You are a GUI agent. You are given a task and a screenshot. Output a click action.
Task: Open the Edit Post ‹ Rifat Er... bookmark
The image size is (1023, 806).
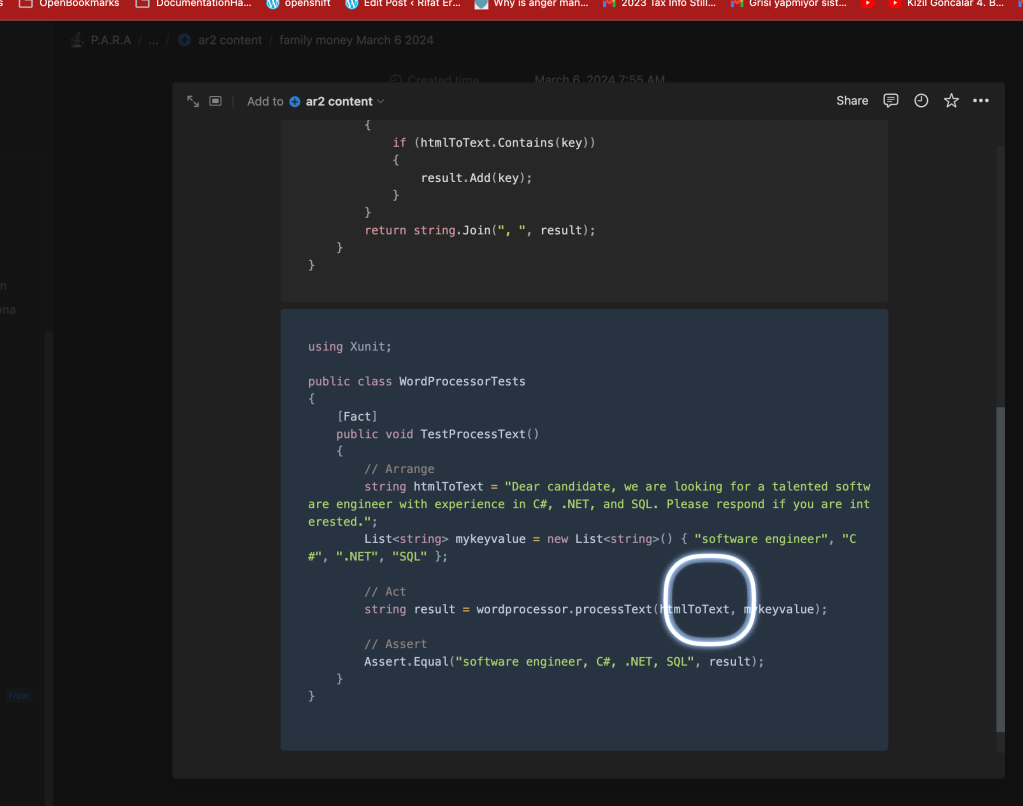(x=403, y=4)
